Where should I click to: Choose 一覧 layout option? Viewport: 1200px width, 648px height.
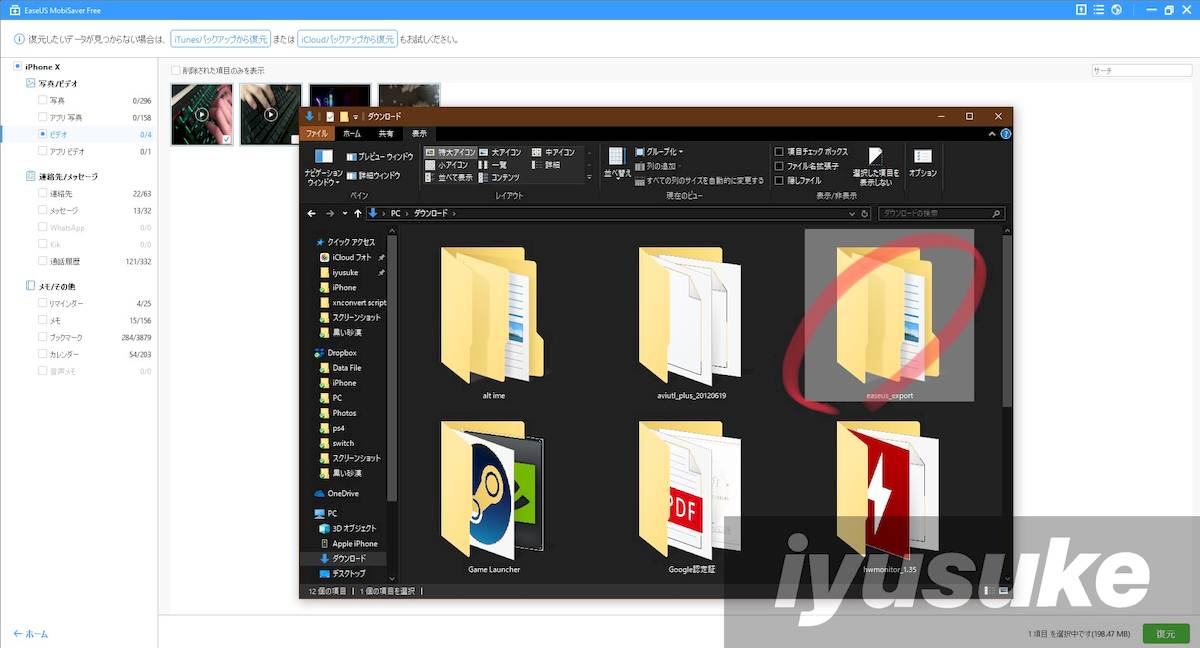coord(494,165)
